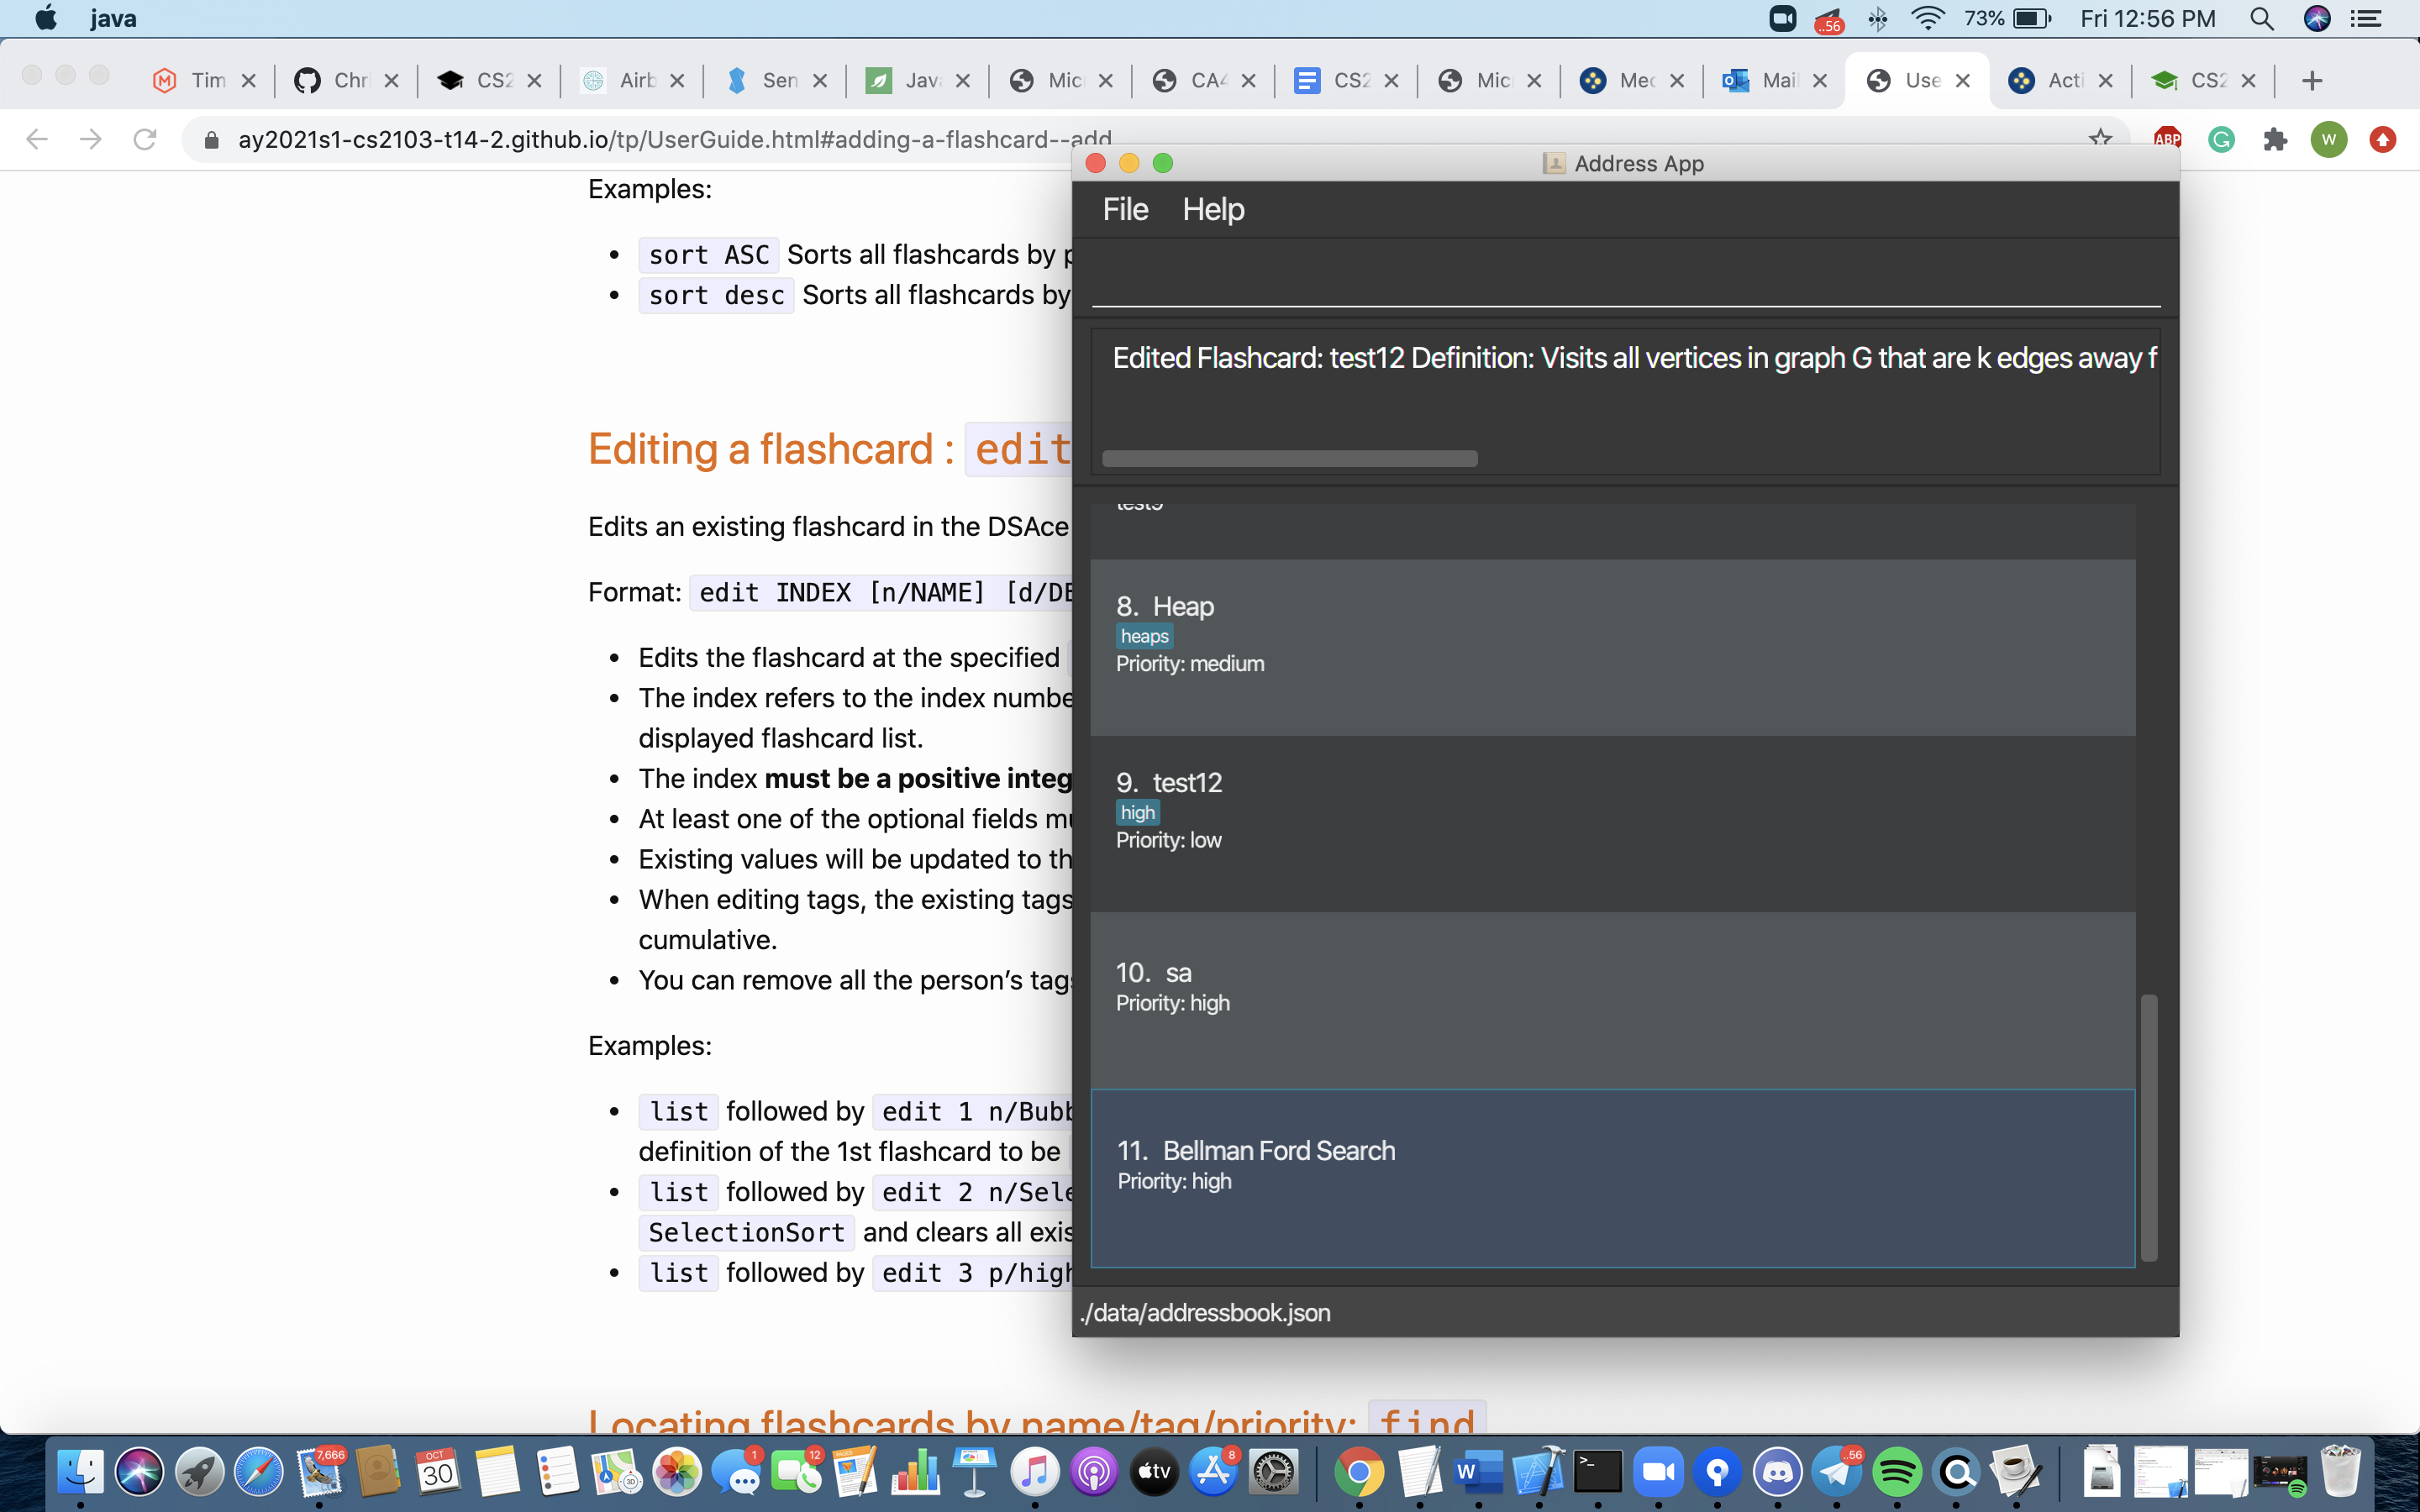Select the Heap flashcard entry
This screenshot has height=1512, width=2420.
pos(1612,647)
